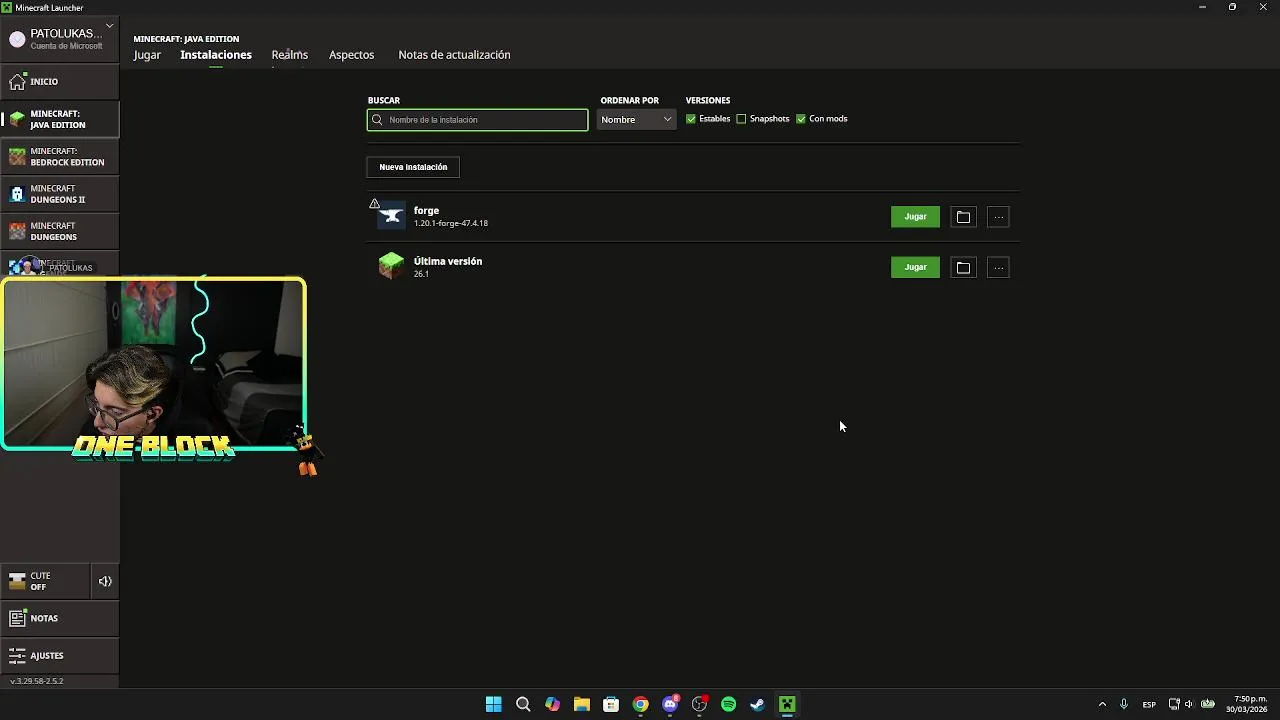The width and height of the screenshot is (1280, 720).
Task: Open taskbar Search
Action: tap(523, 704)
